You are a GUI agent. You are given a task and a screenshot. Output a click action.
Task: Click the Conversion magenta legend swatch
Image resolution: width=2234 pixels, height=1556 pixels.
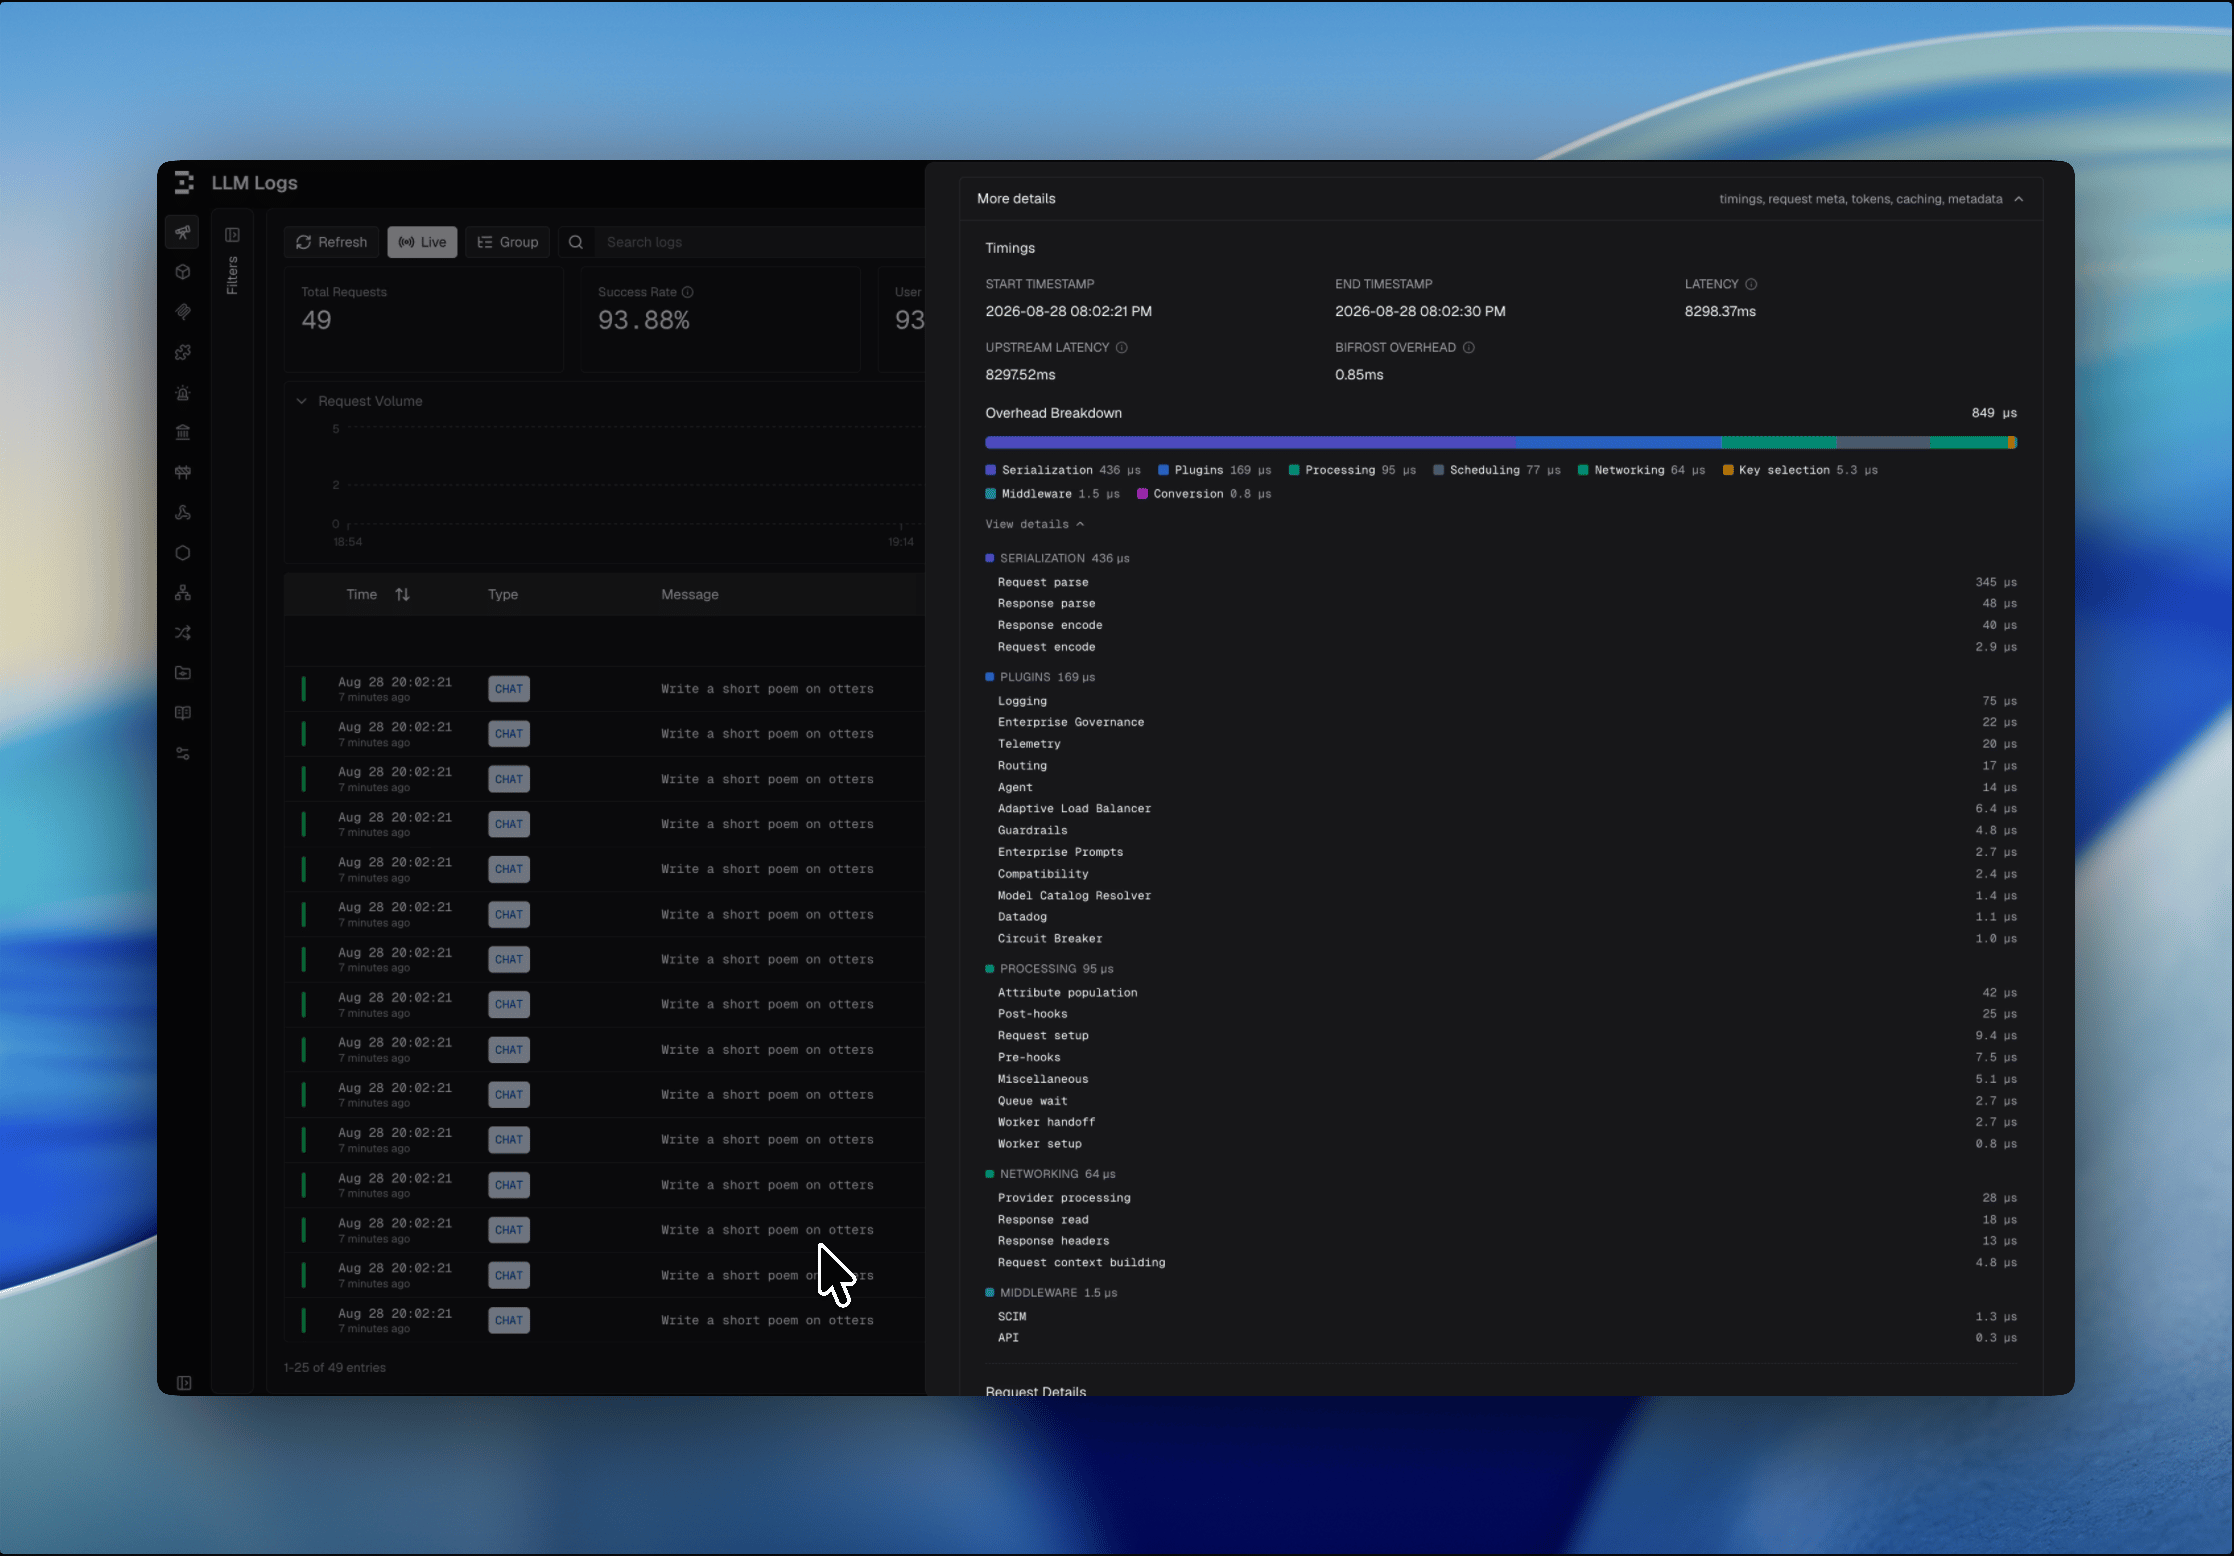1142,494
